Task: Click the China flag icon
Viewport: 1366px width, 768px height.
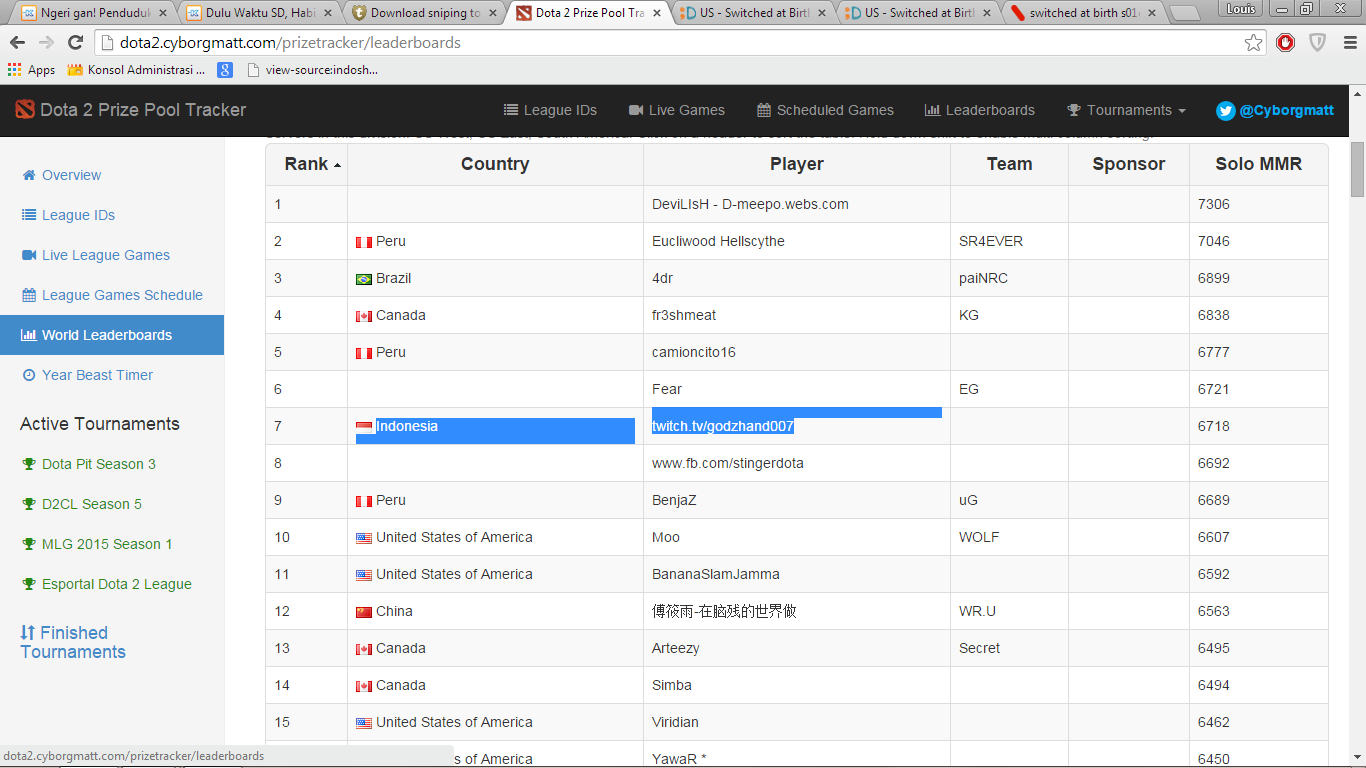Action: click(x=364, y=612)
